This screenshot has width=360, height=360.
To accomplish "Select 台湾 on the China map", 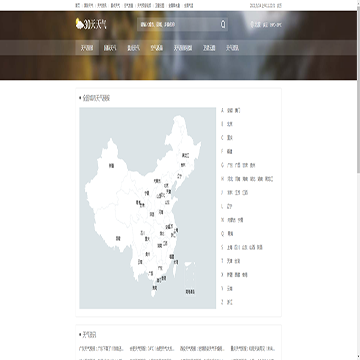I will (176, 262).
